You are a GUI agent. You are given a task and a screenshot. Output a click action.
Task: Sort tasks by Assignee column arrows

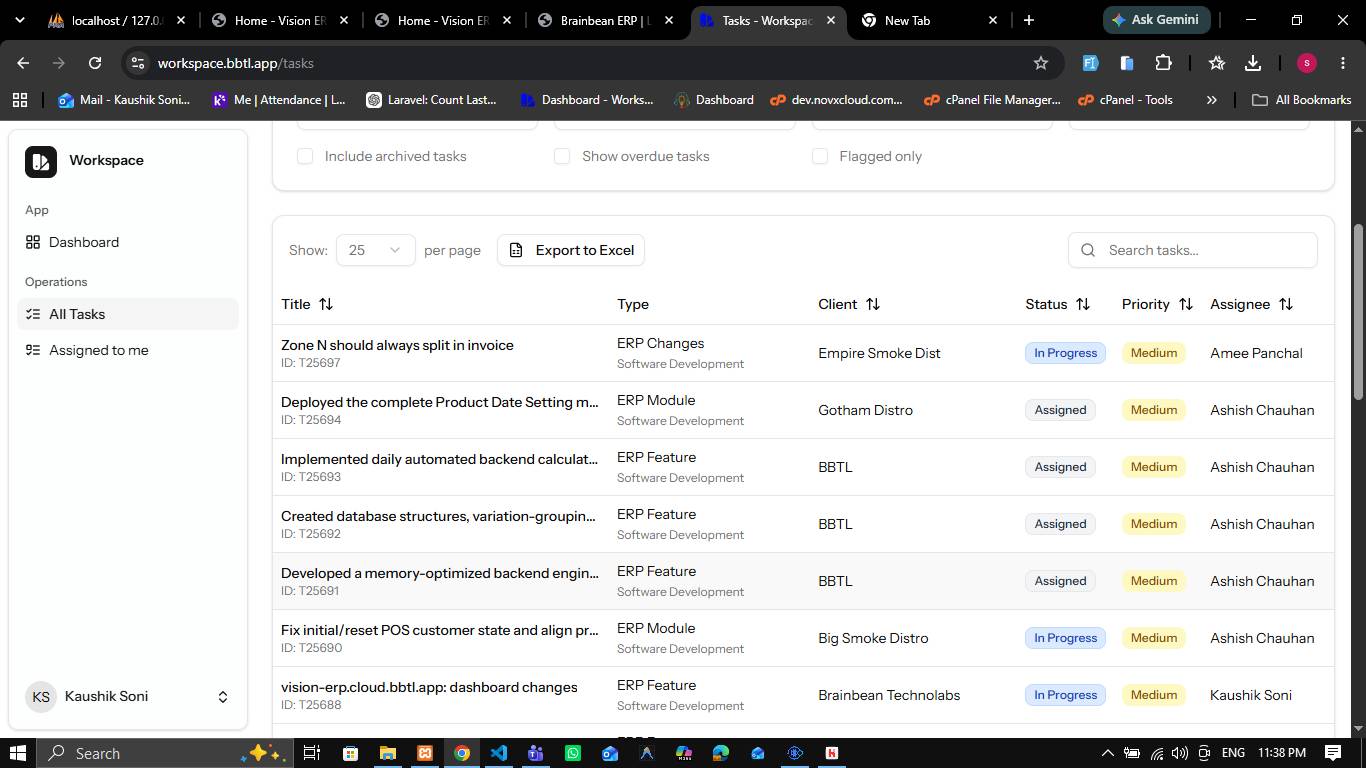pos(1286,304)
